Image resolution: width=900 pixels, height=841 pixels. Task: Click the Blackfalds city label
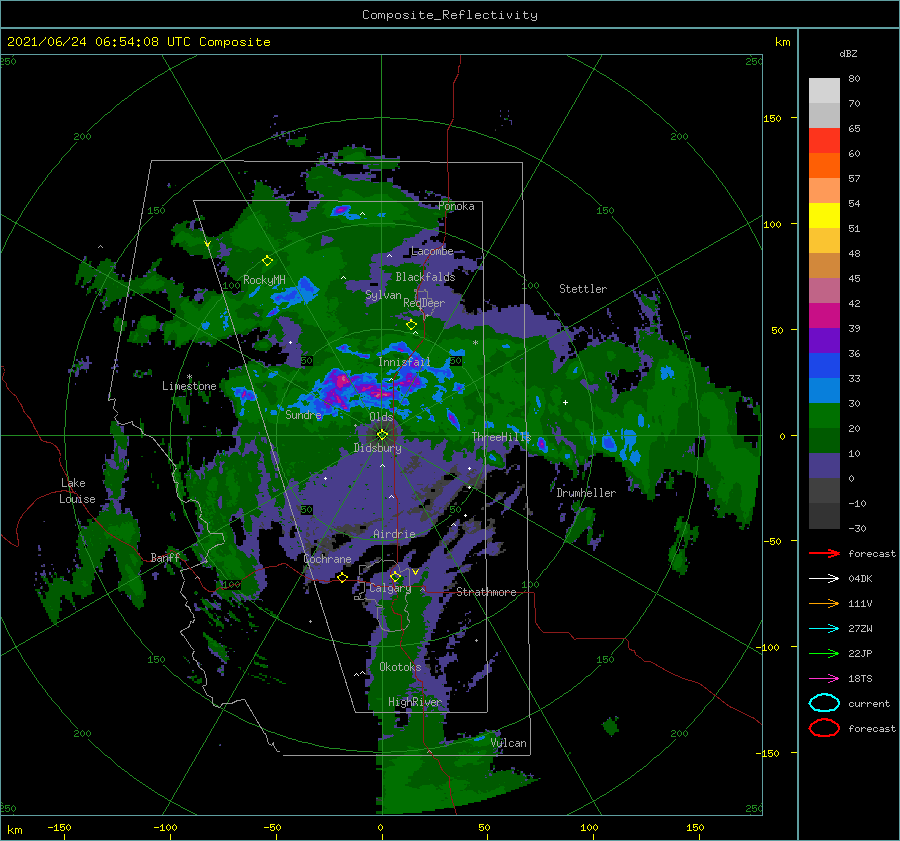point(425,277)
